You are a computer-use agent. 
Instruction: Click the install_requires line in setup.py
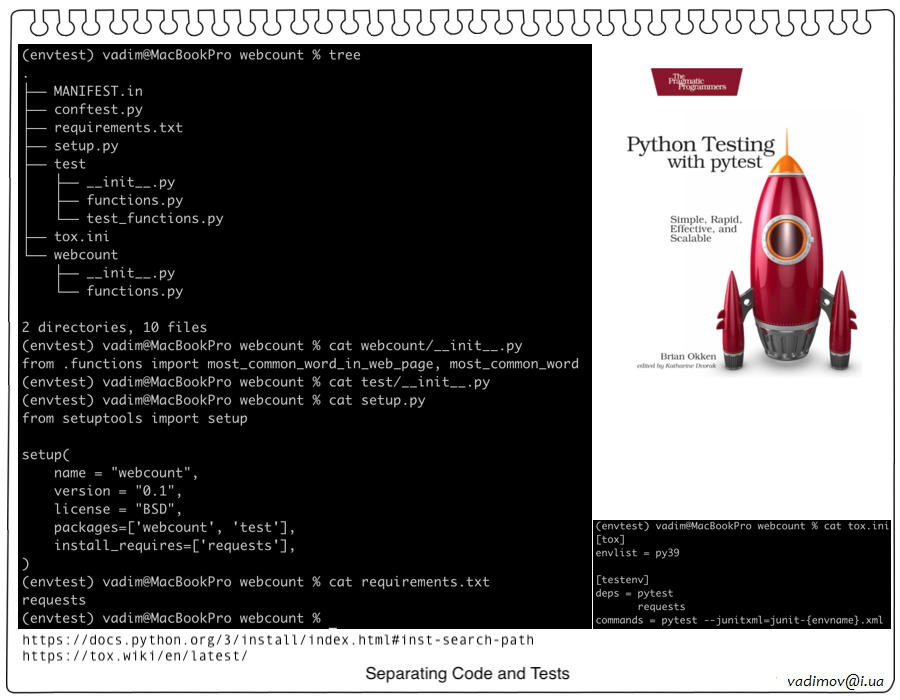175,546
